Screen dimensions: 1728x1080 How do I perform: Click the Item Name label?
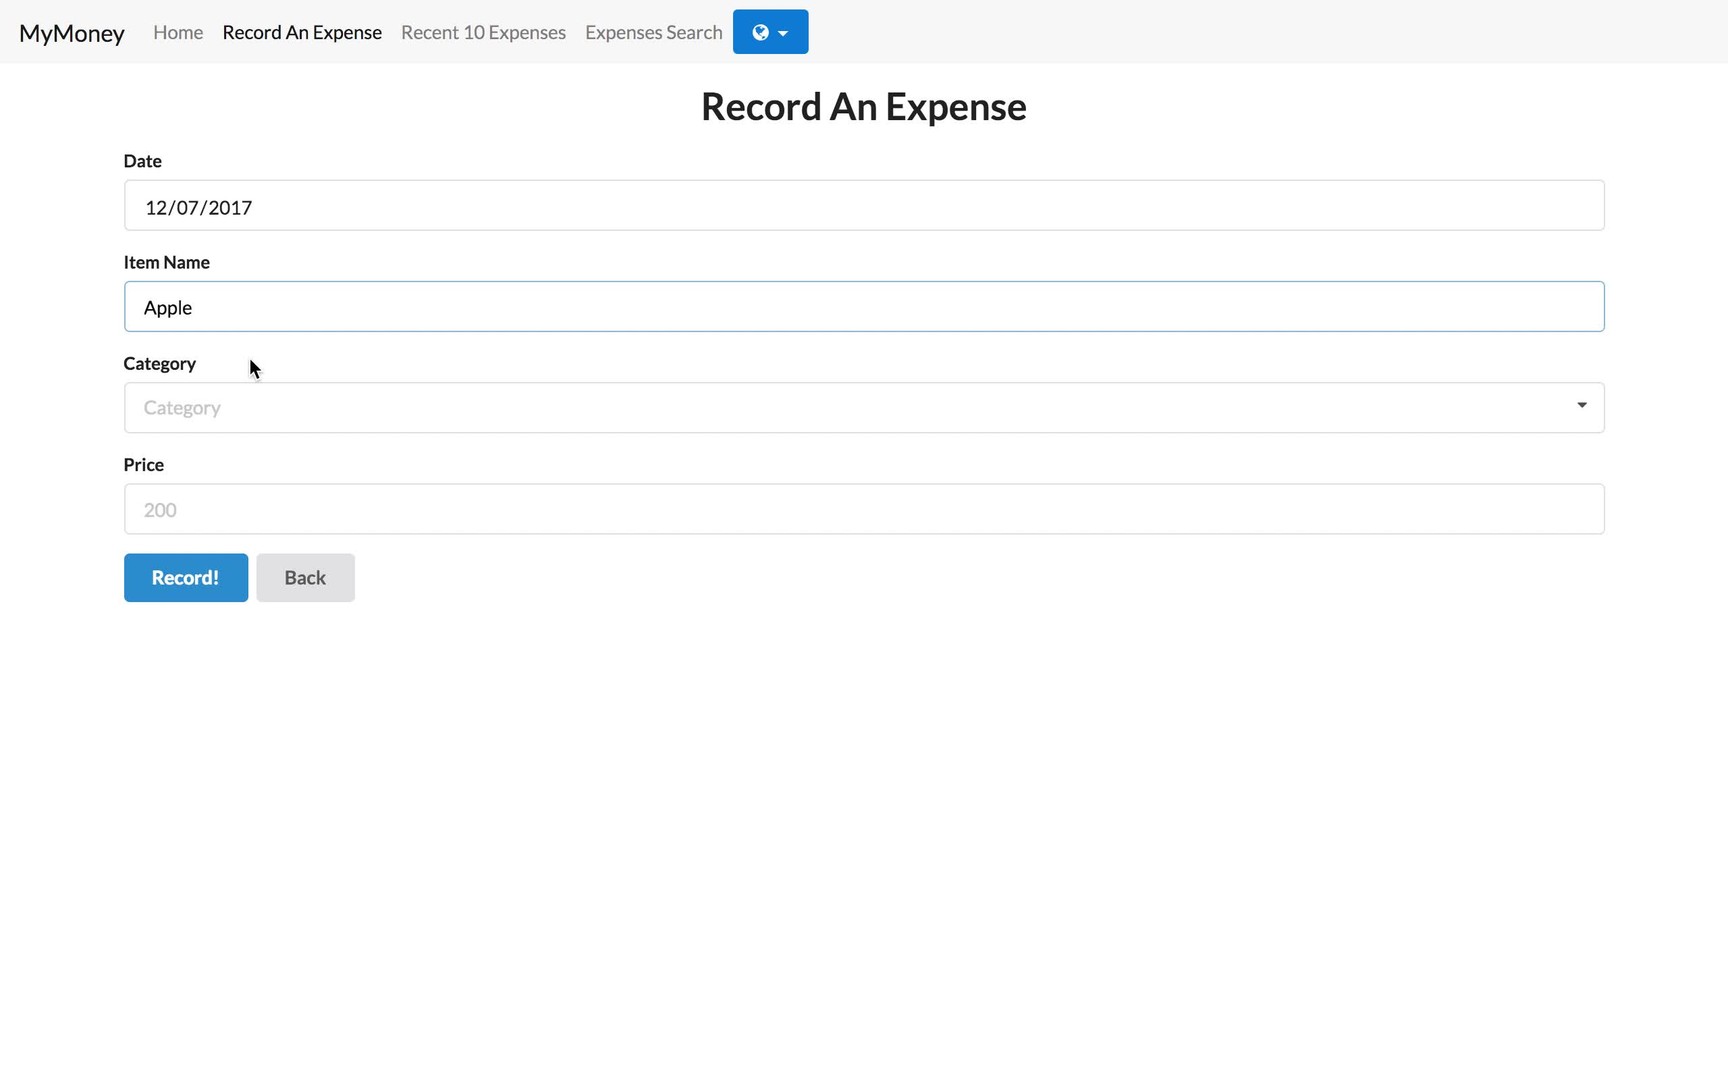[166, 262]
